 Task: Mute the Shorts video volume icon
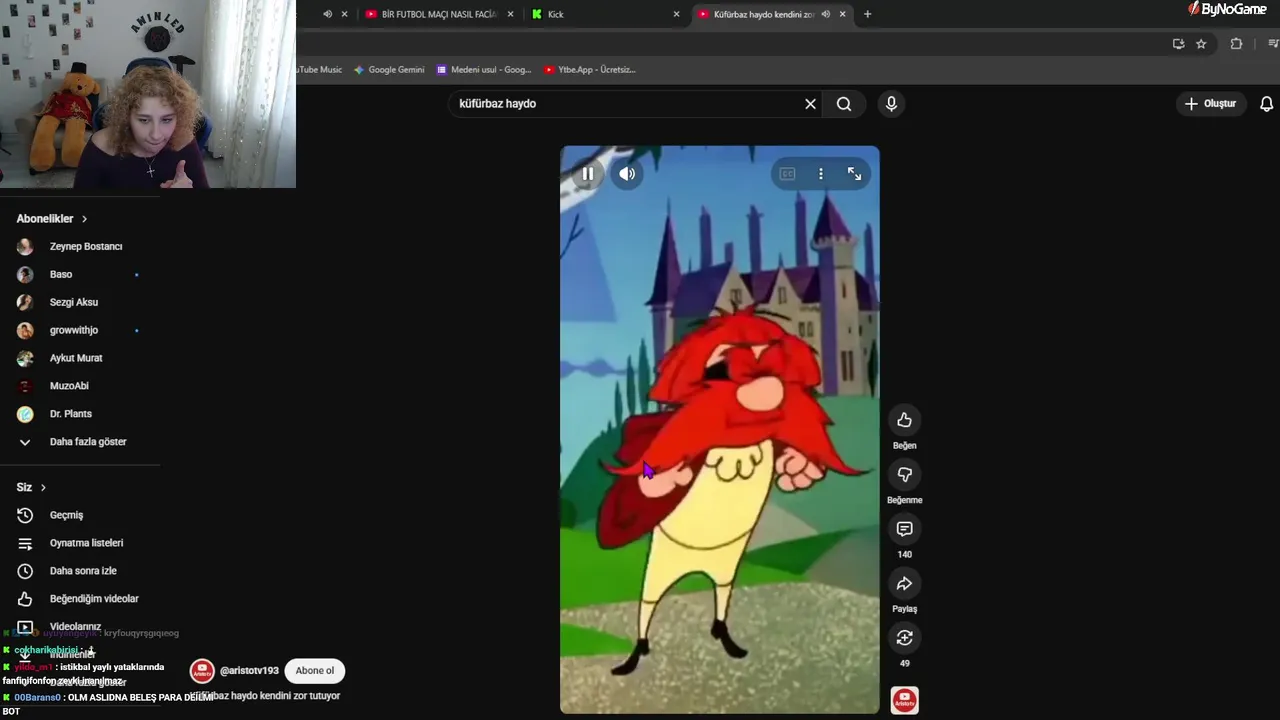627,174
